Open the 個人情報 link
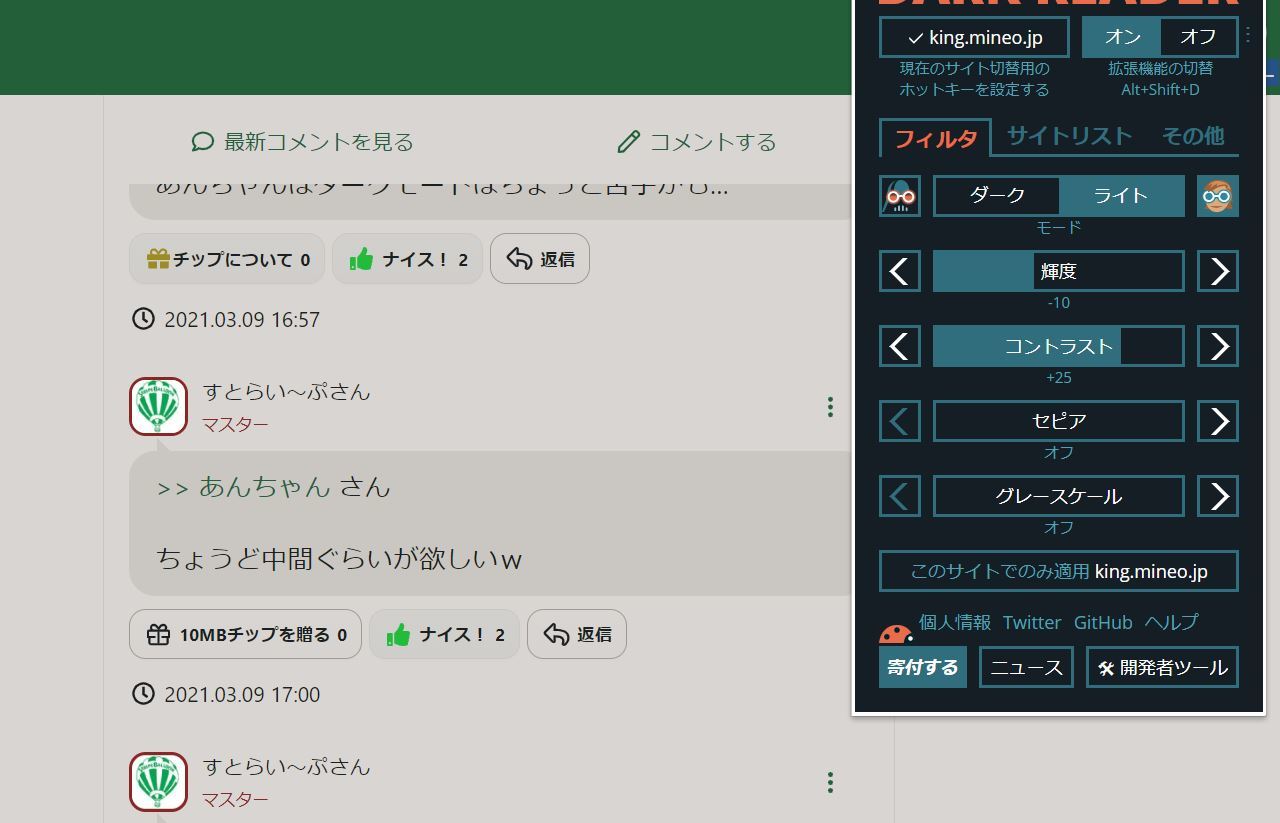1280x823 pixels. (955, 622)
